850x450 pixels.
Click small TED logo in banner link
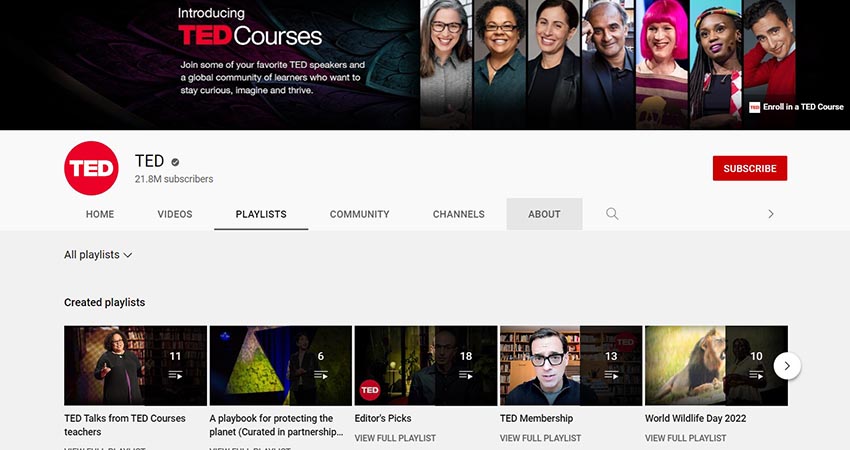click(x=755, y=107)
